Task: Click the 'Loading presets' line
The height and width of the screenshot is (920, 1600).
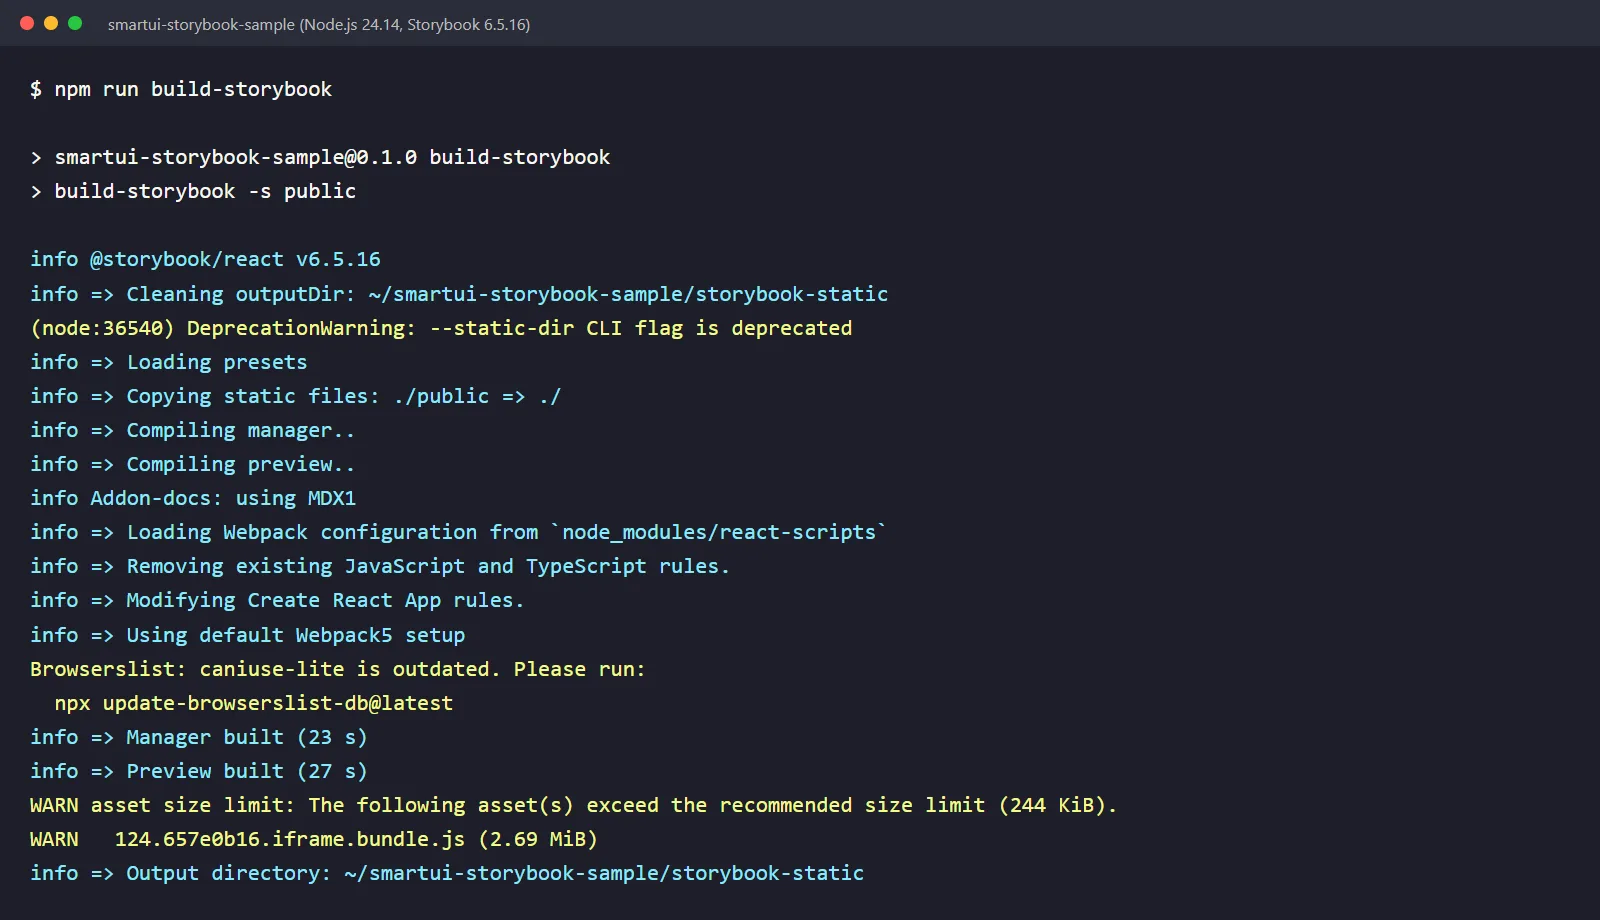Action: point(169,362)
